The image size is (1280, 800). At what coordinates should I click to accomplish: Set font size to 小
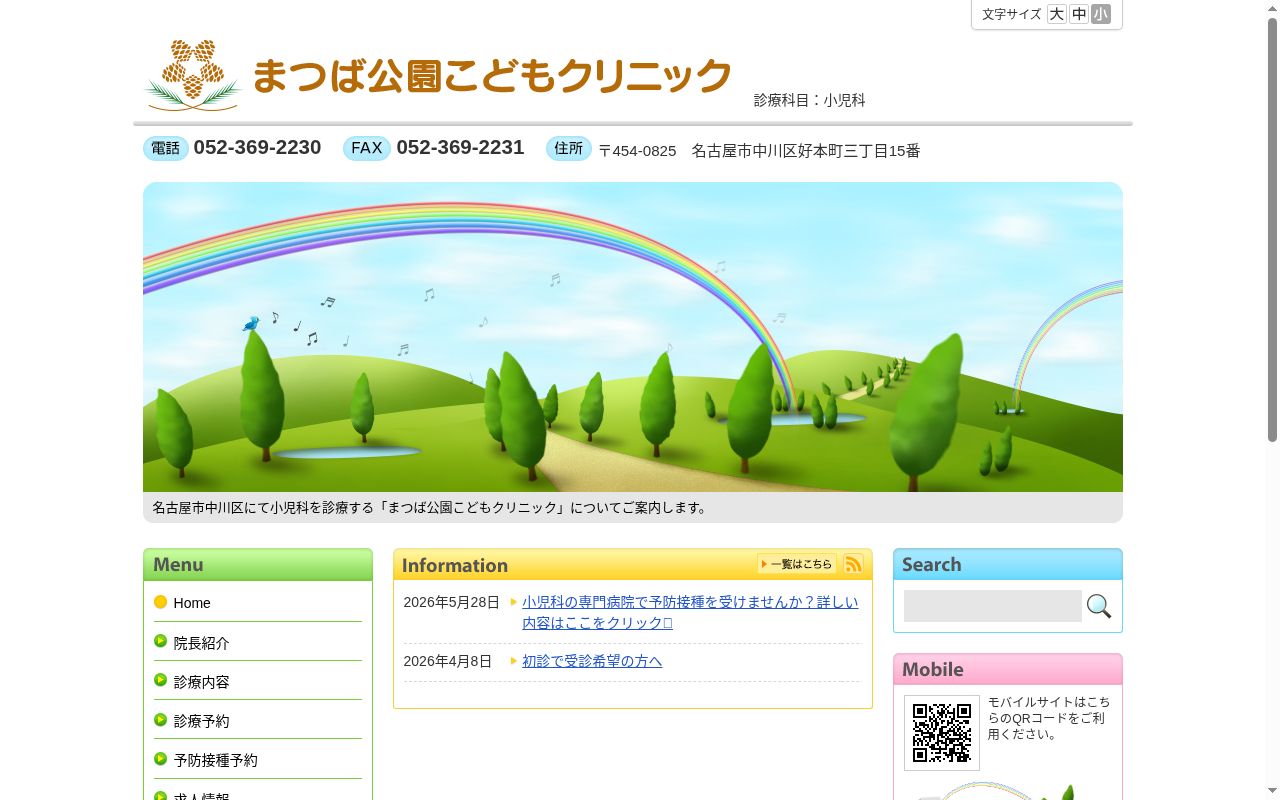(x=1101, y=14)
